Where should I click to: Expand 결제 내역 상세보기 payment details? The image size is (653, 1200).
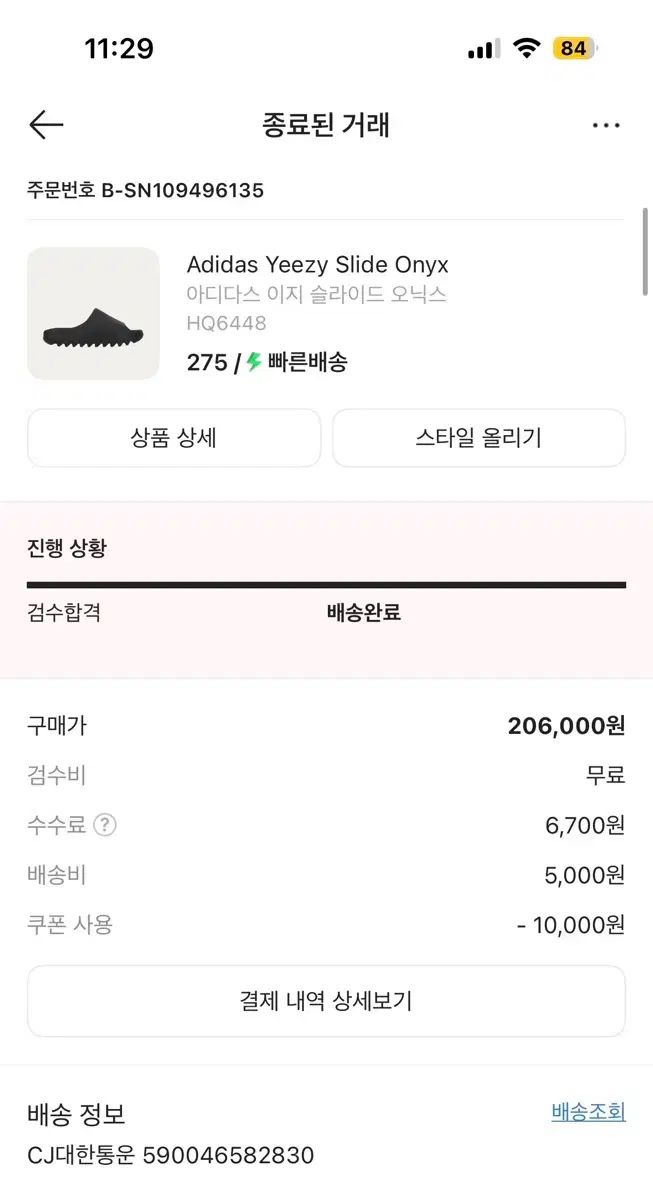[326, 1001]
